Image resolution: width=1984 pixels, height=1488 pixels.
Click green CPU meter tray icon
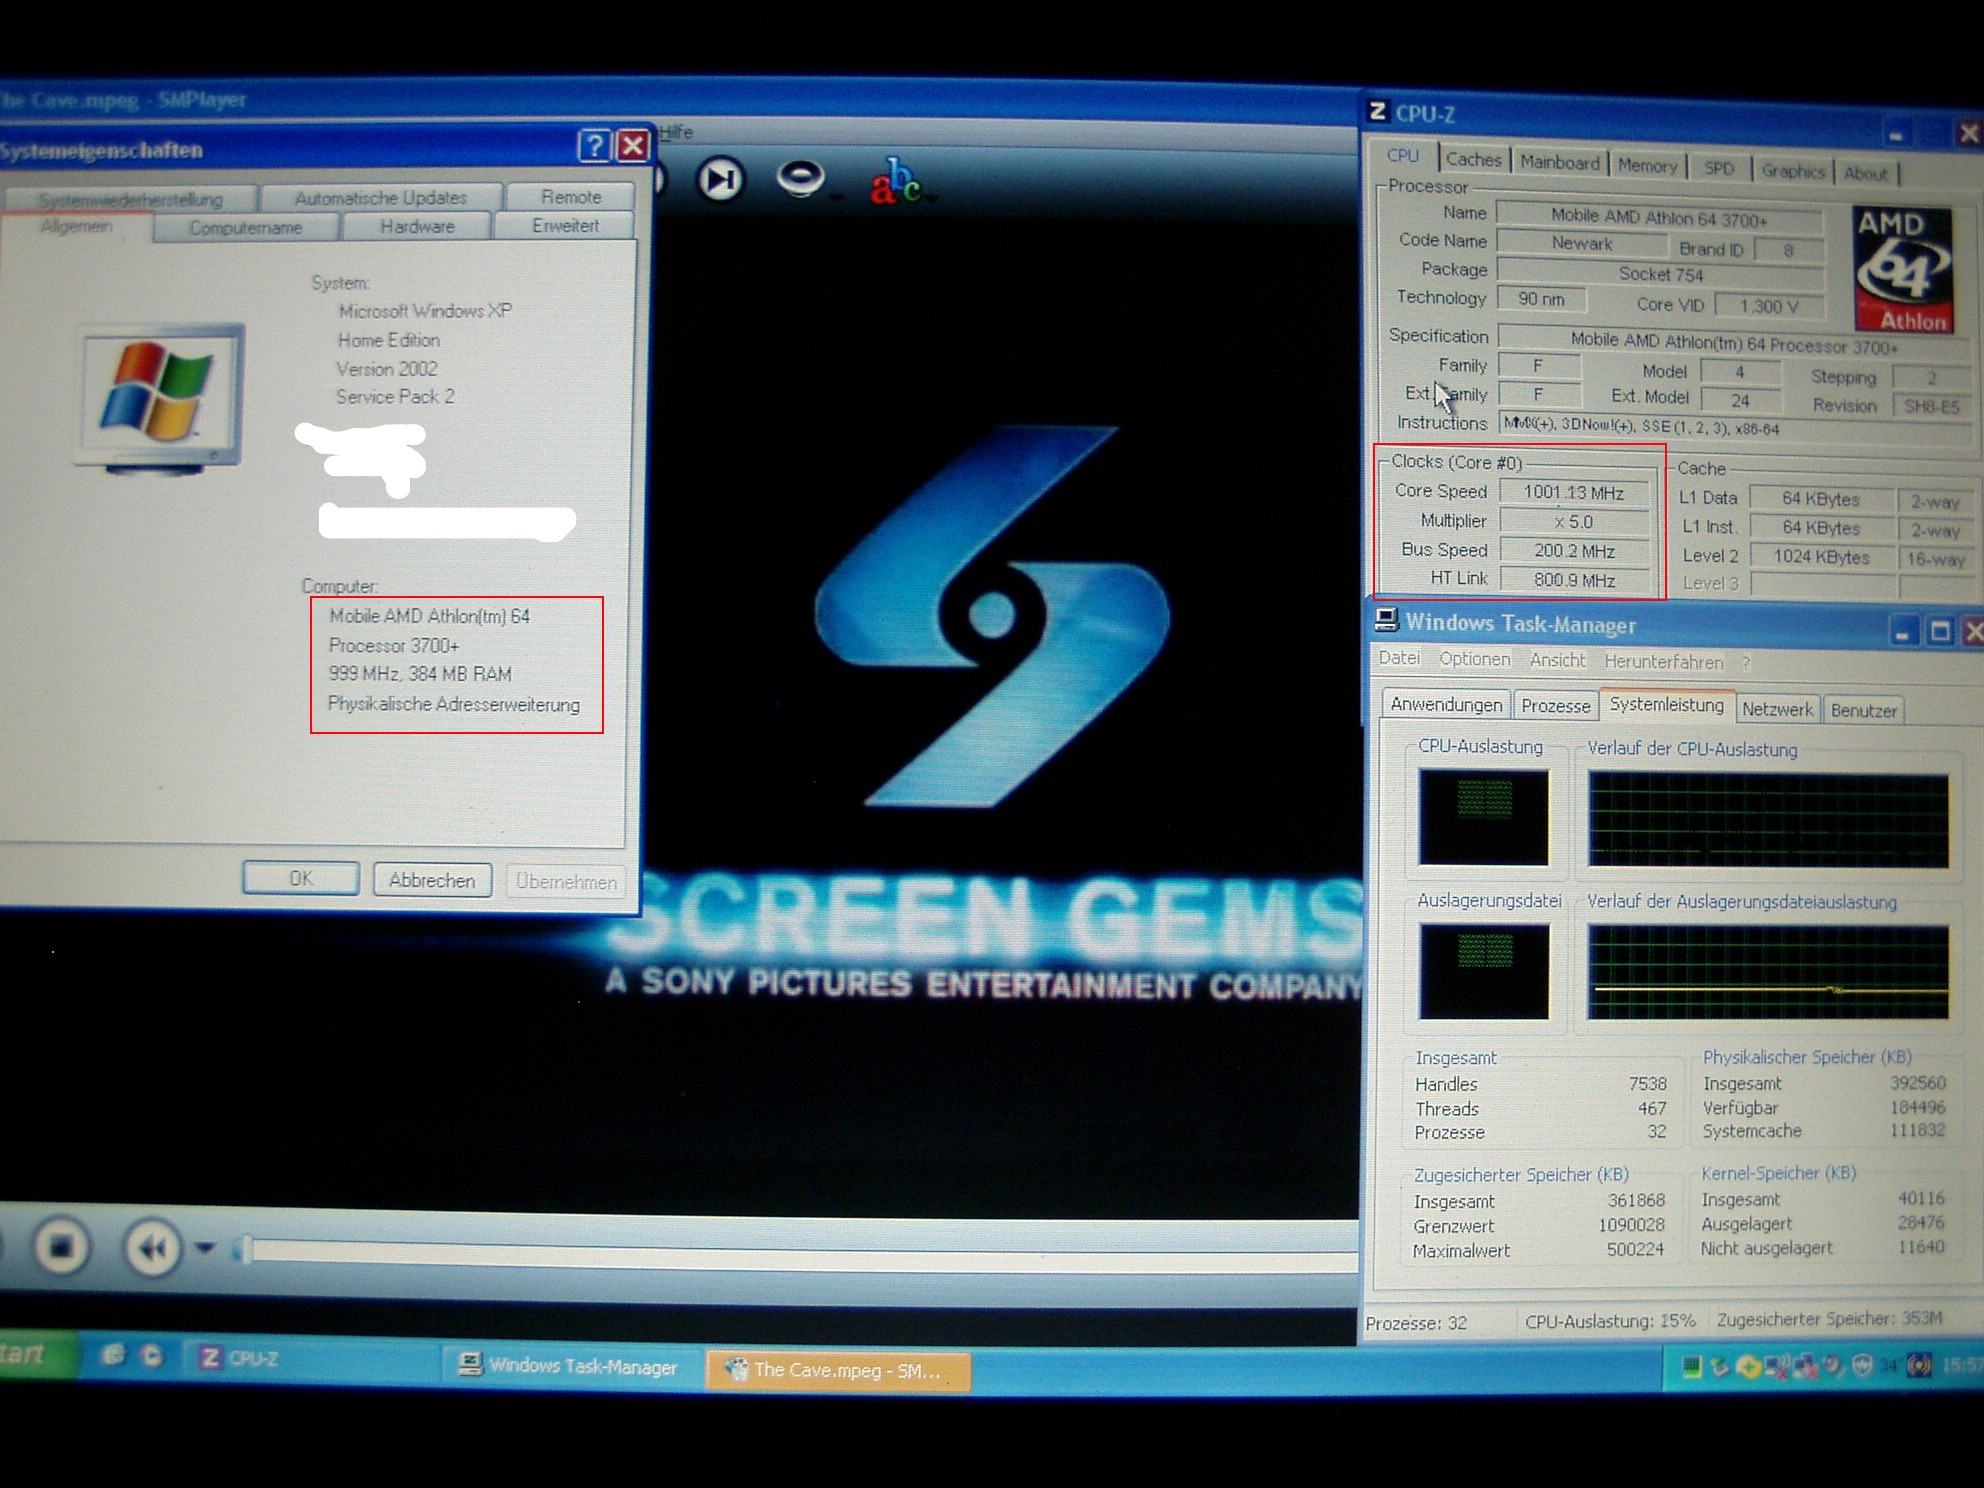tap(1691, 1366)
